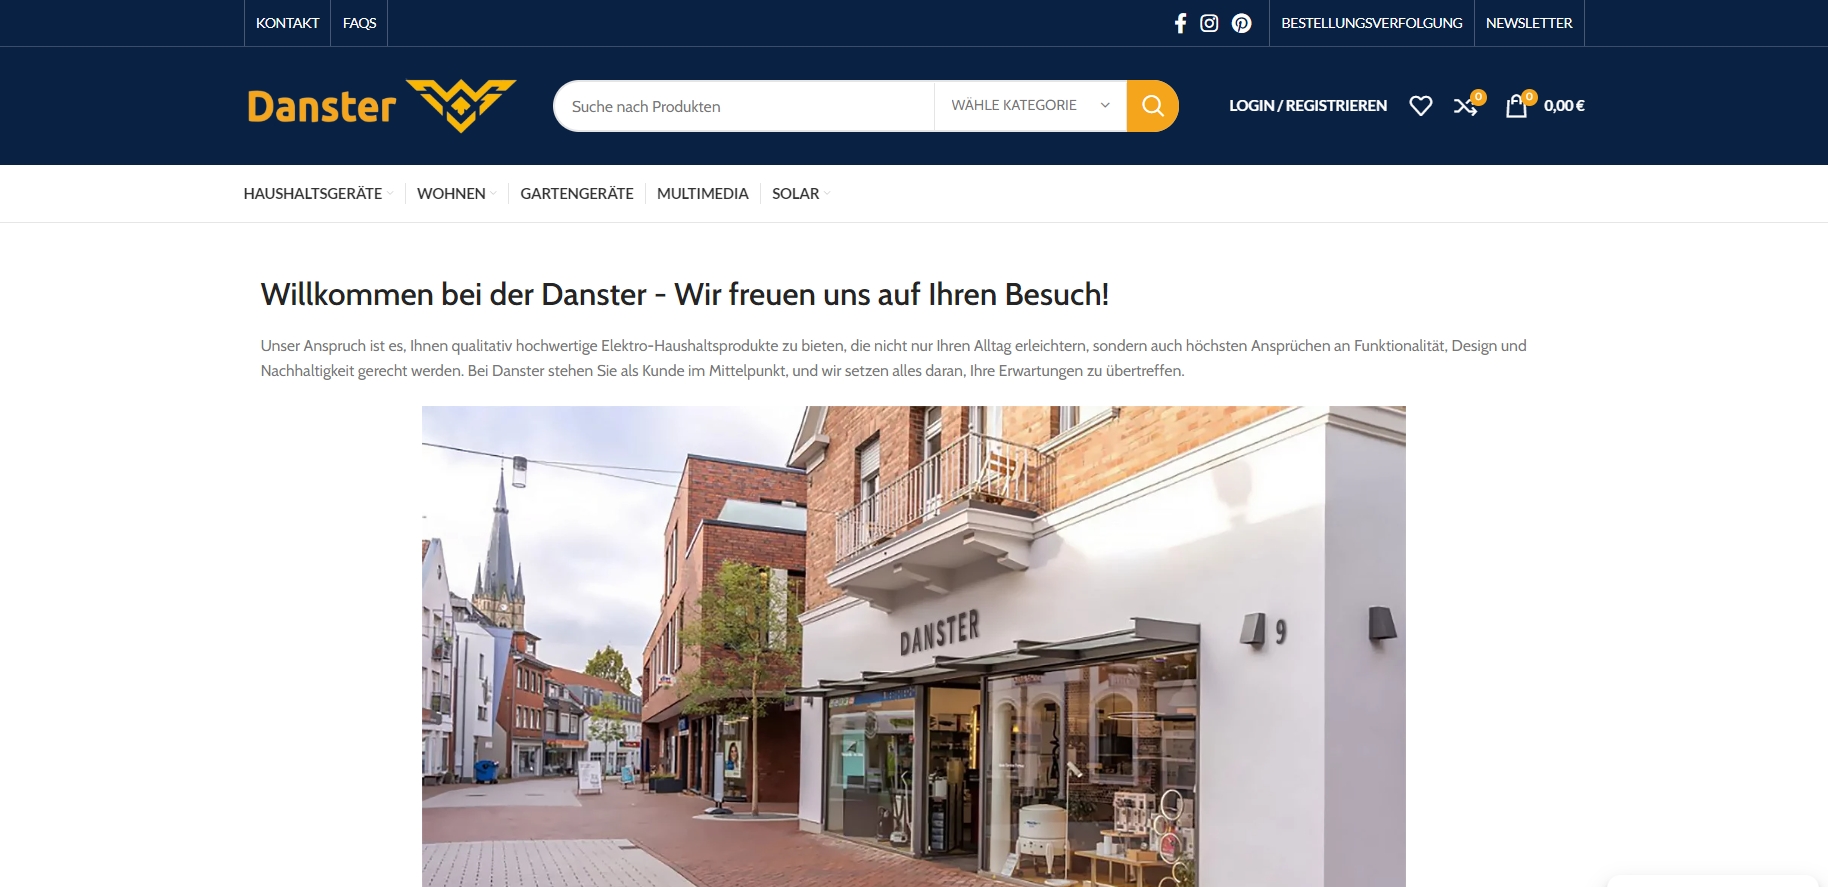The image size is (1828, 887).
Task: Click the Danster logo
Action: pyautogui.click(x=382, y=106)
